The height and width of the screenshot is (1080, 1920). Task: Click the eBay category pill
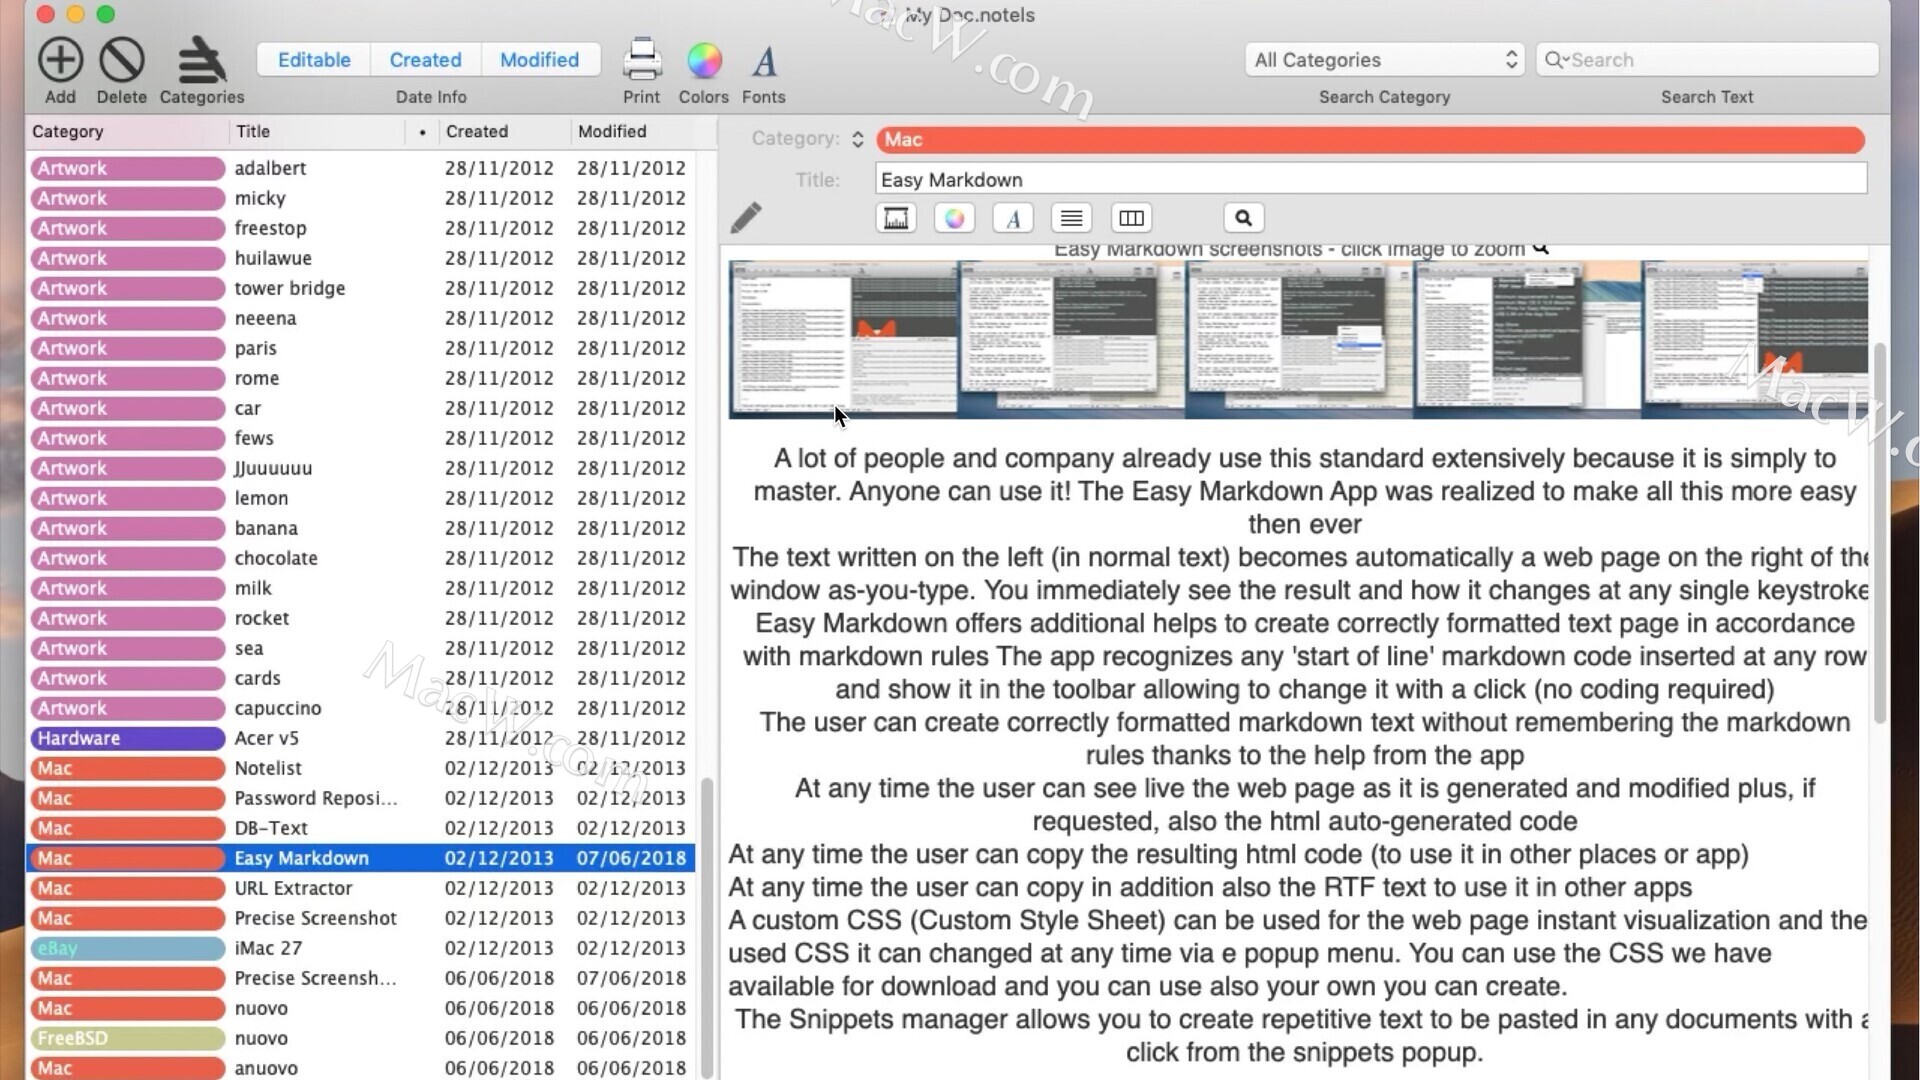(x=127, y=948)
